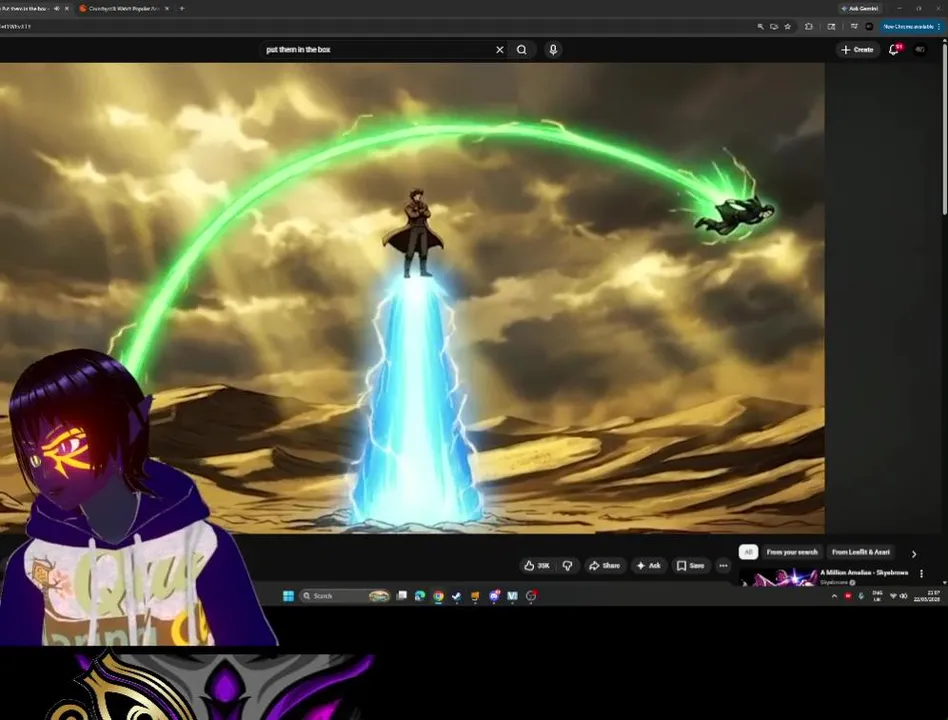Save the video to a playlist

tap(690, 565)
